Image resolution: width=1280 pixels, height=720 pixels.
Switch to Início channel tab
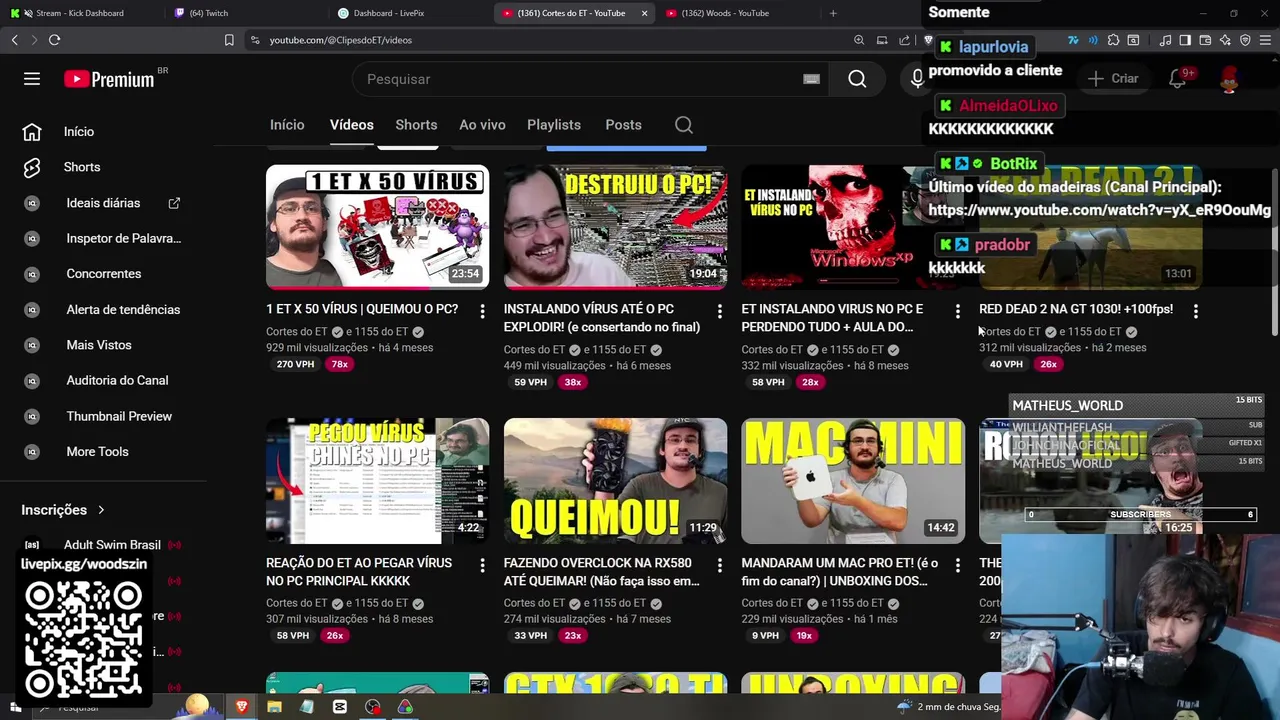[287, 125]
